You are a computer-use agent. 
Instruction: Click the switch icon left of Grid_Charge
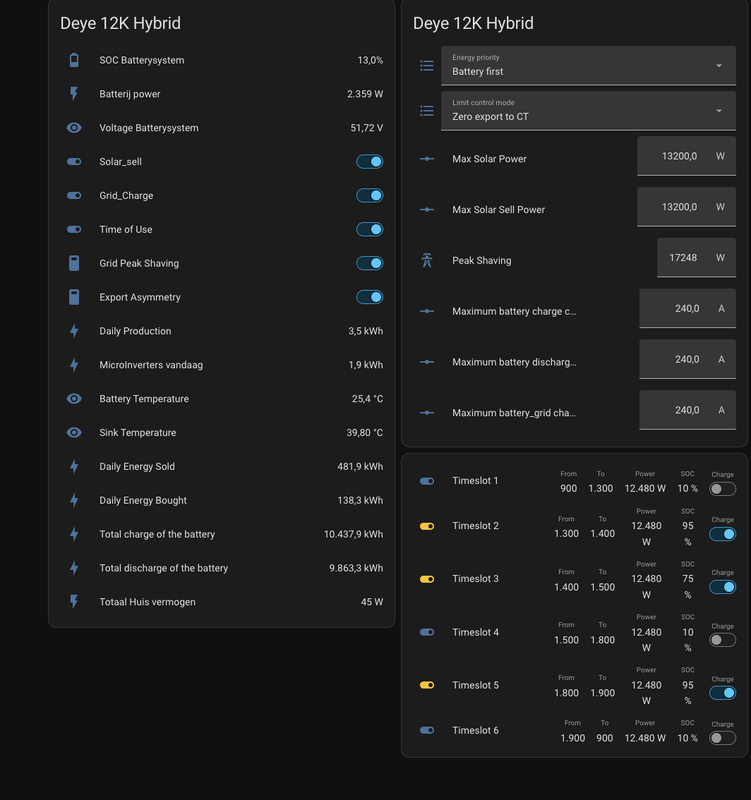pyautogui.click(x=74, y=195)
